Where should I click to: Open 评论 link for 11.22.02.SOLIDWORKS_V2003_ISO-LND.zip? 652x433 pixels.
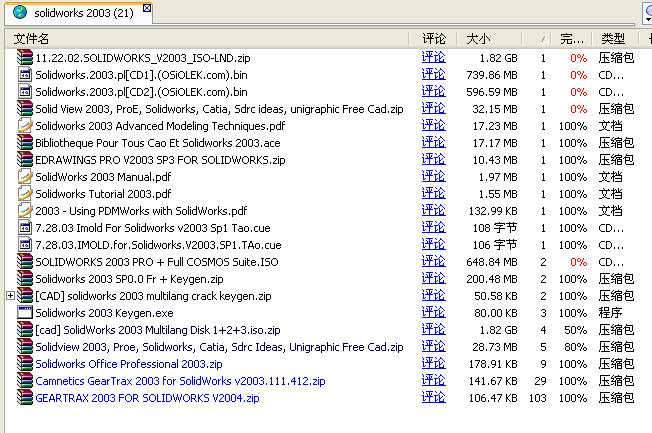pyautogui.click(x=433, y=57)
